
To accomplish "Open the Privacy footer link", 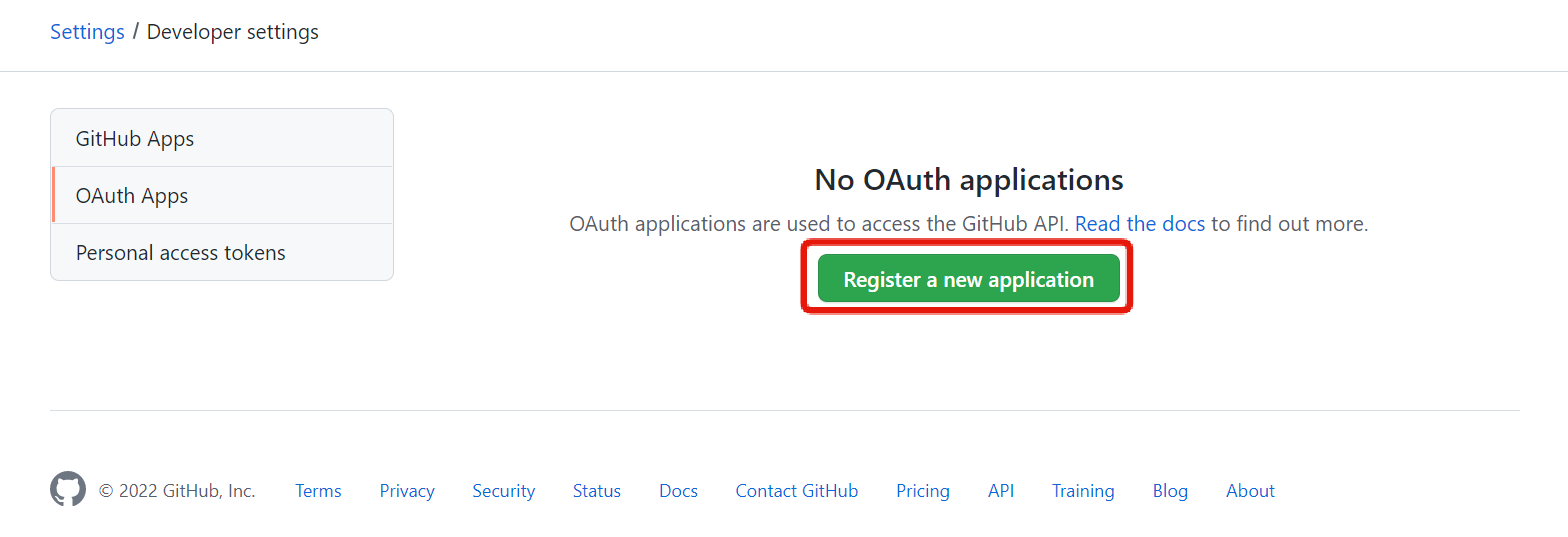I will click(407, 490).
